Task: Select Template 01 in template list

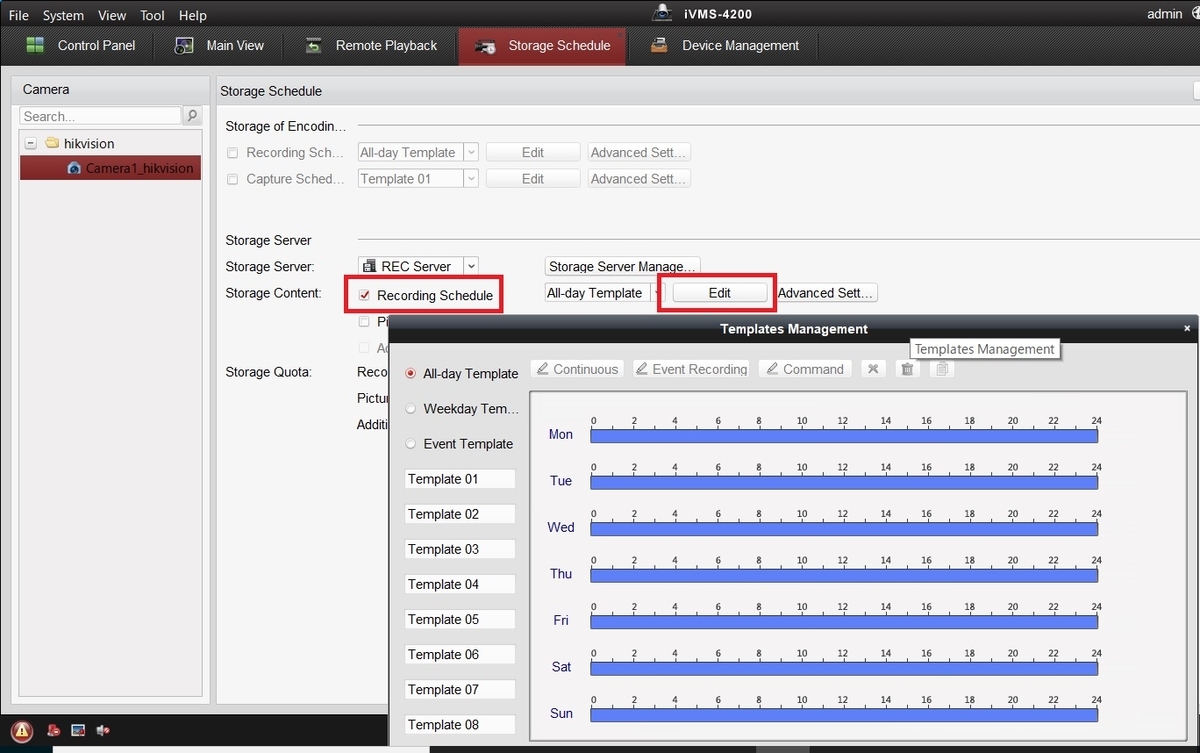Action: coord(460,479)
